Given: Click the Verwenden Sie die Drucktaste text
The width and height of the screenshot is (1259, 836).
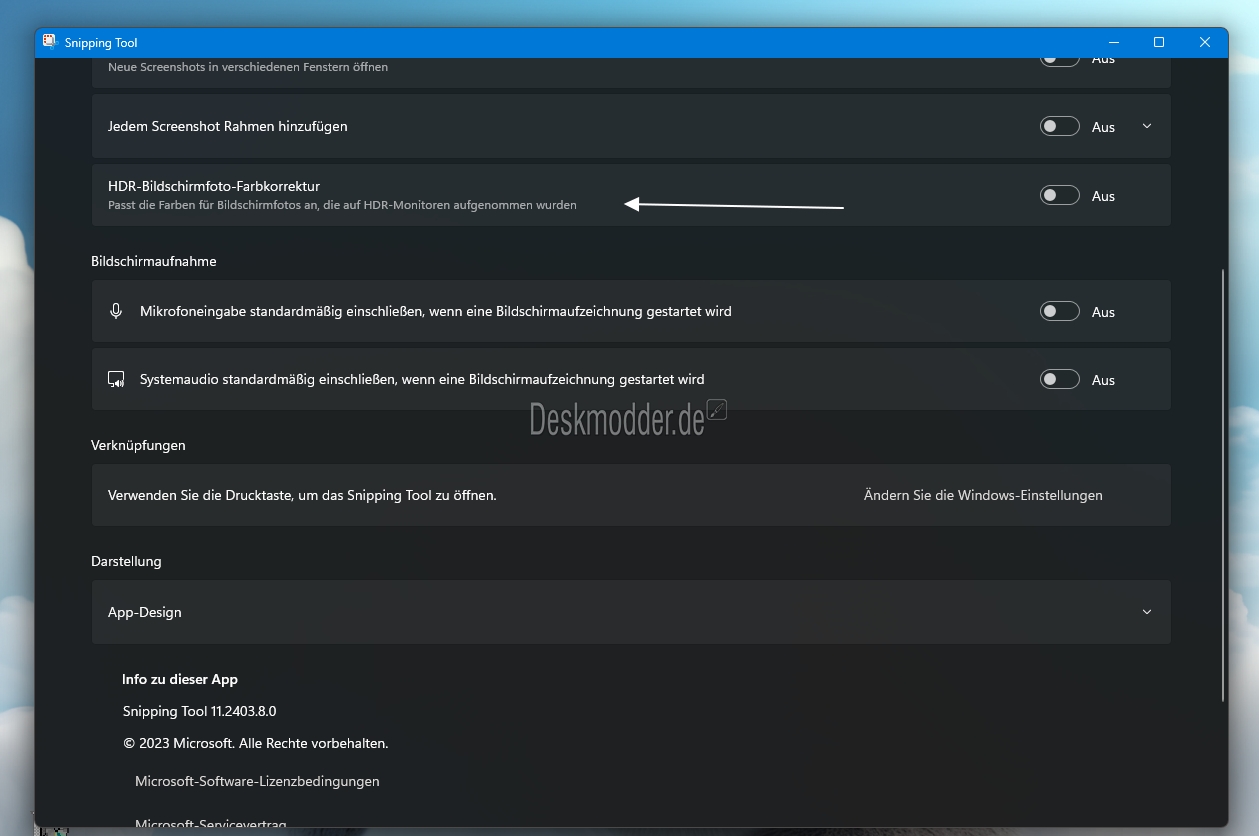Looking at the screenshot, I should (x=302, y=495).
